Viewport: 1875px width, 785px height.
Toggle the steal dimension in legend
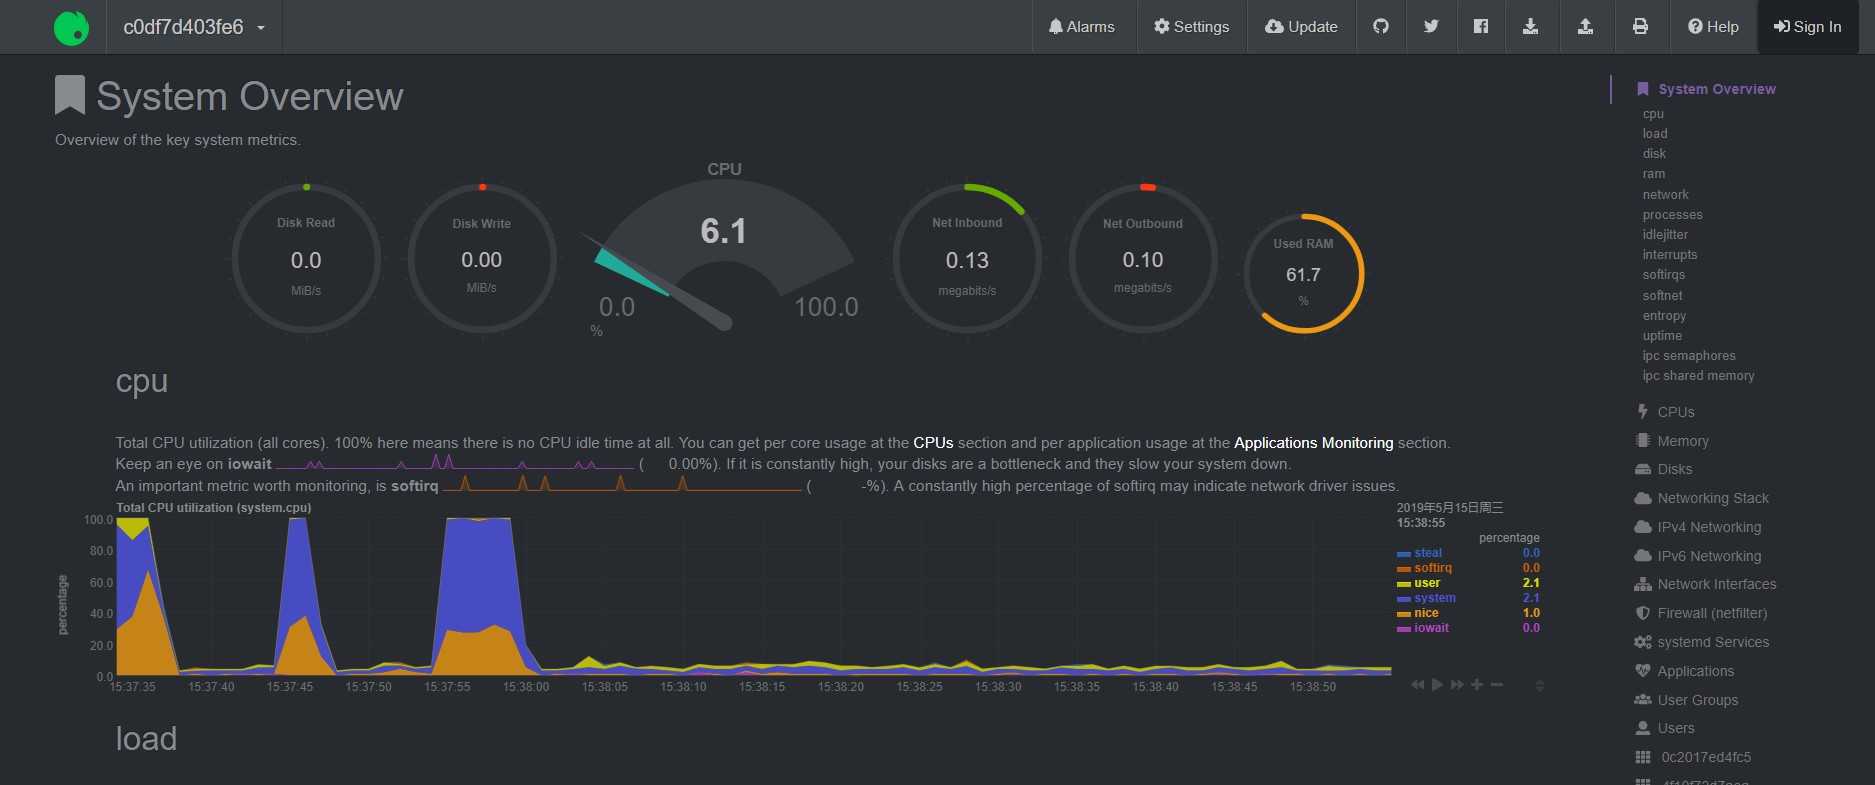point(1428,553)
